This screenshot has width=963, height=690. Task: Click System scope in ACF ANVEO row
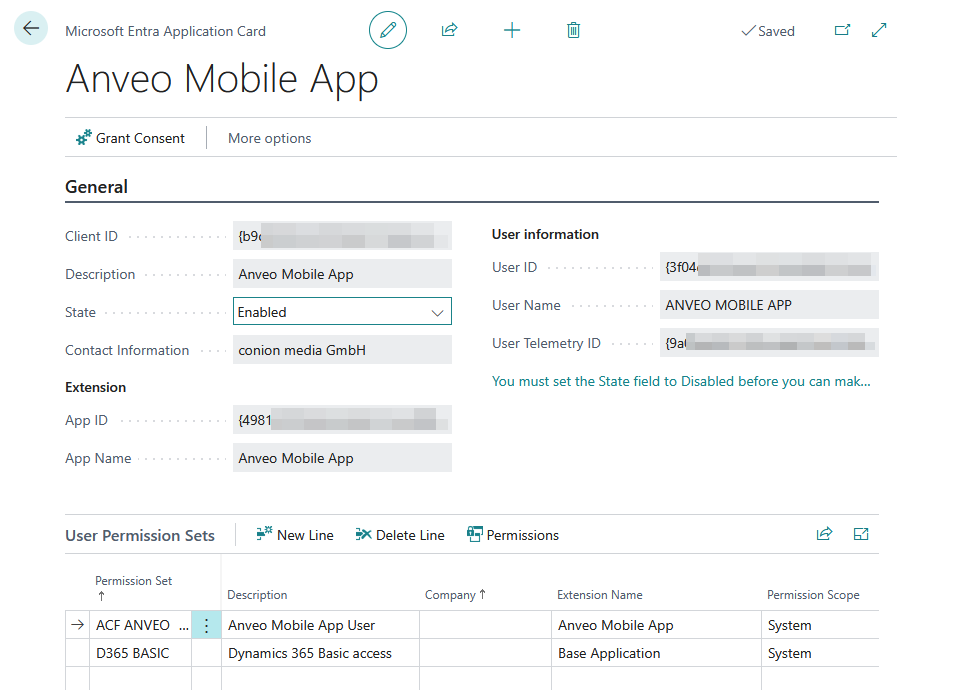pyautogui.click(x=820, y=625)
